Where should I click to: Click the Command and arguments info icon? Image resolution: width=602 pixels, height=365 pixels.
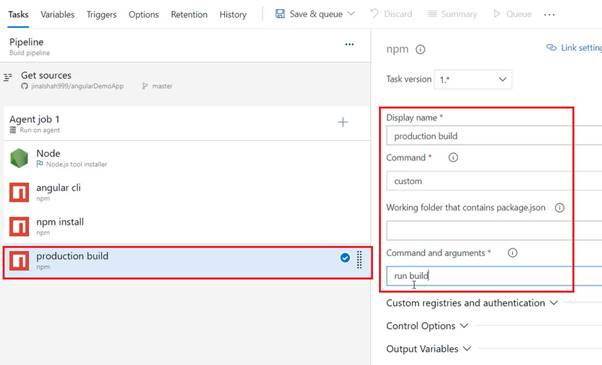pyautogui.click(x=513, y=253)
